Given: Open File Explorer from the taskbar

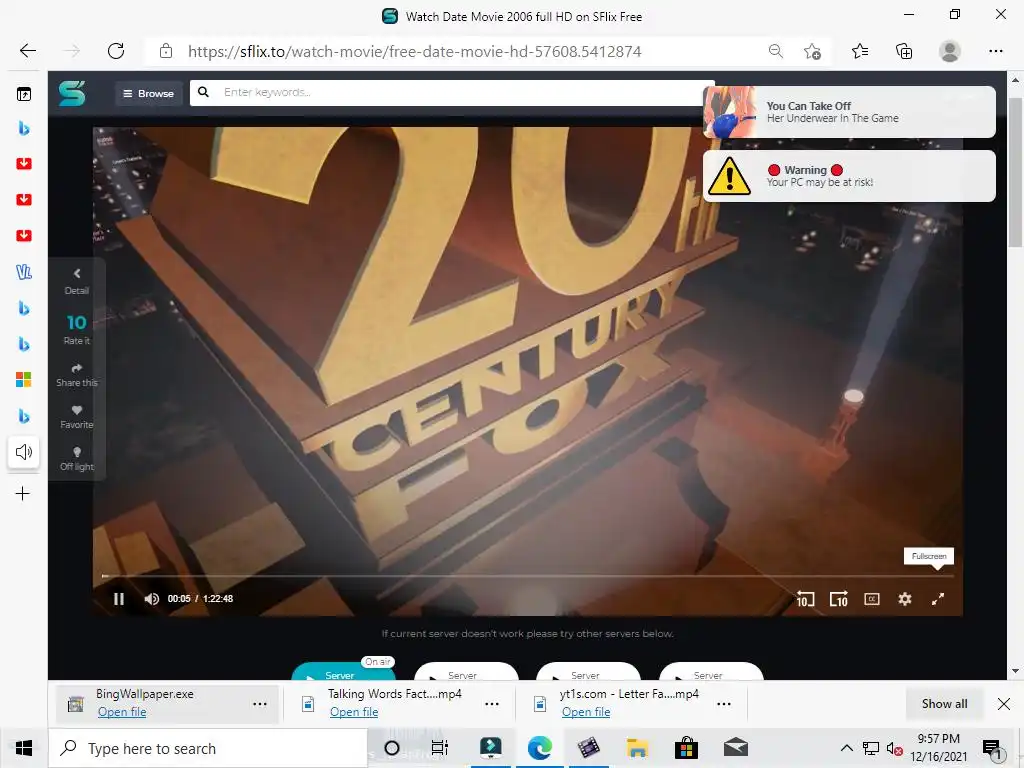Looking at the screenshot, I should click(637, 748).
